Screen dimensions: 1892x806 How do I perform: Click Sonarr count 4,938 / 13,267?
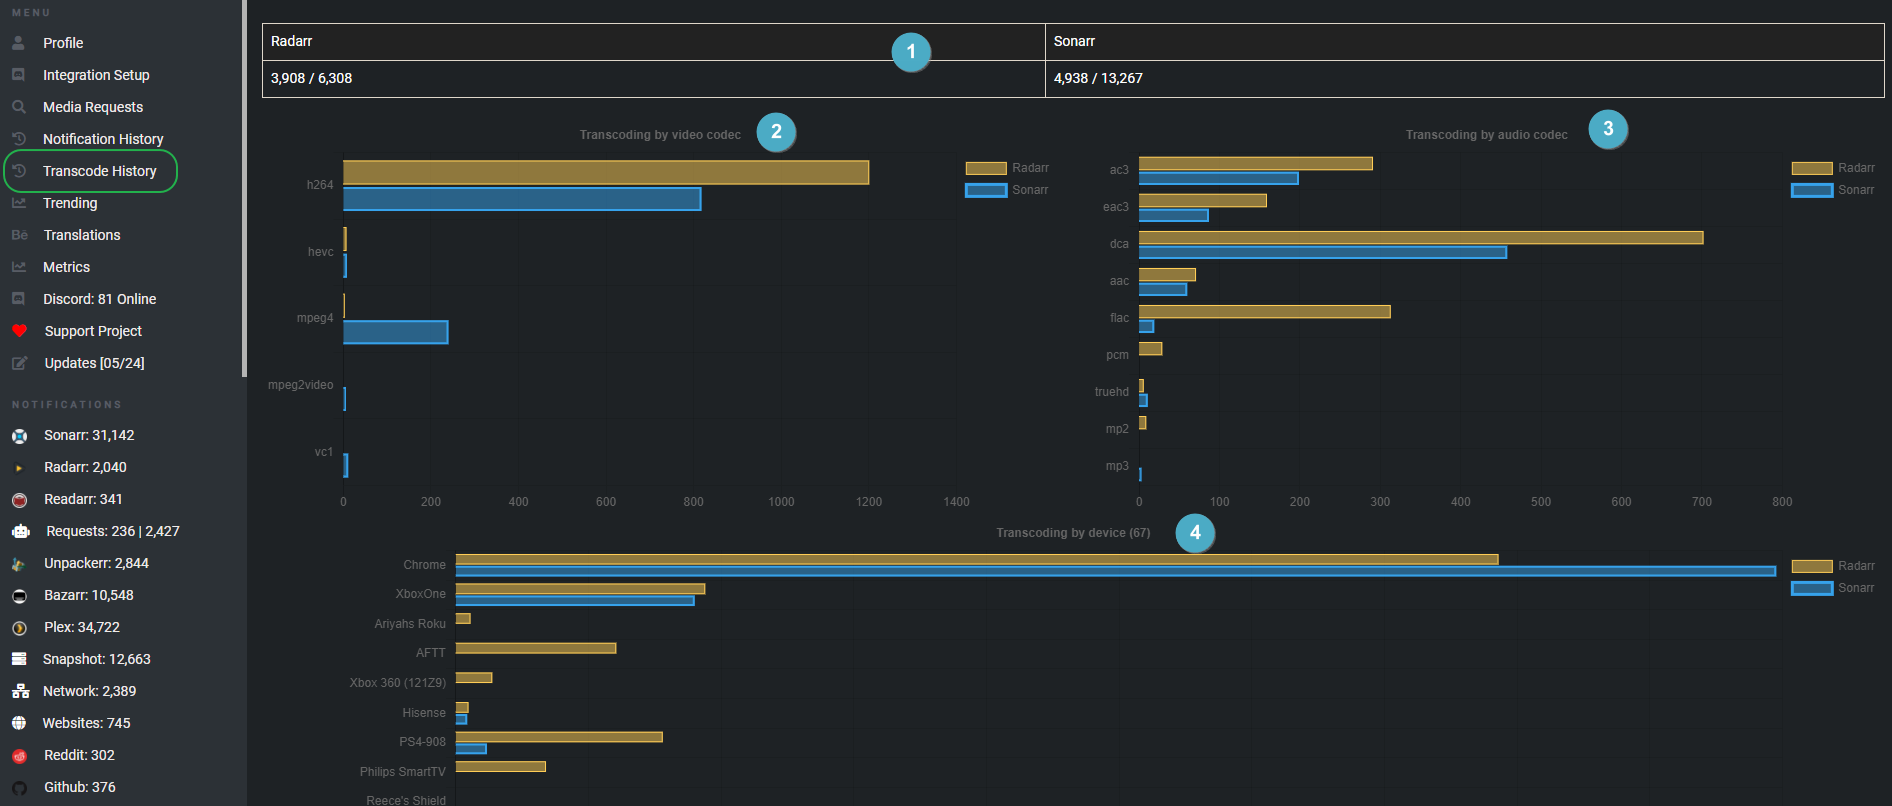pyautogui.click(x=1098, y=78)
